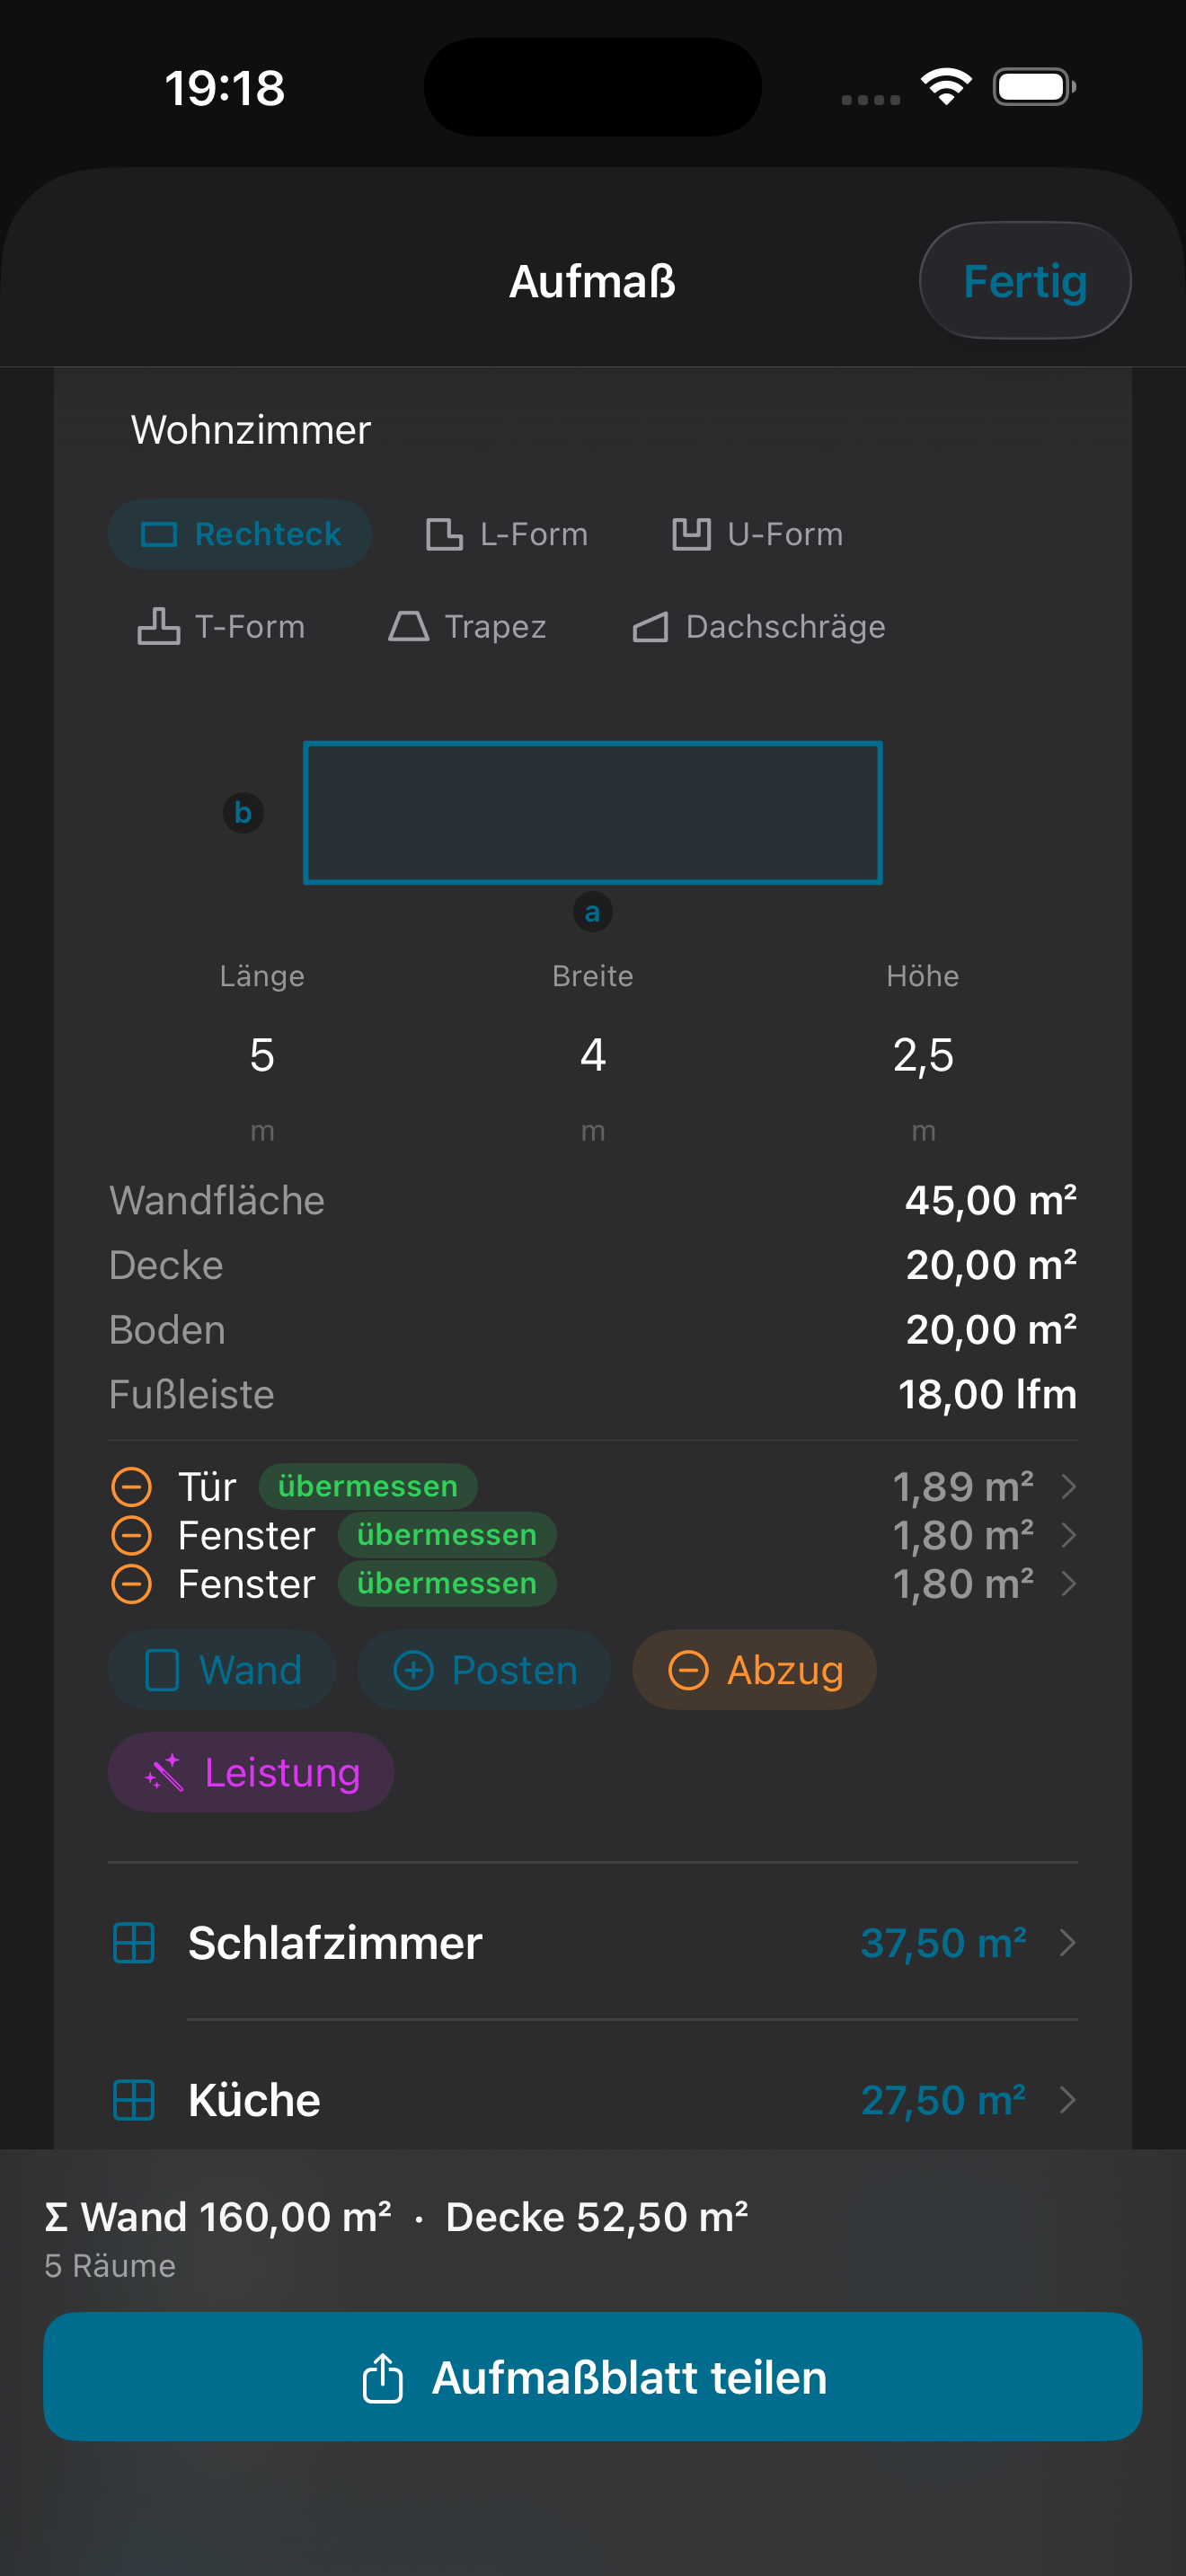
Task: Expand the Schlafzimmer room chevron
Action: (x=1068, y=1943)
